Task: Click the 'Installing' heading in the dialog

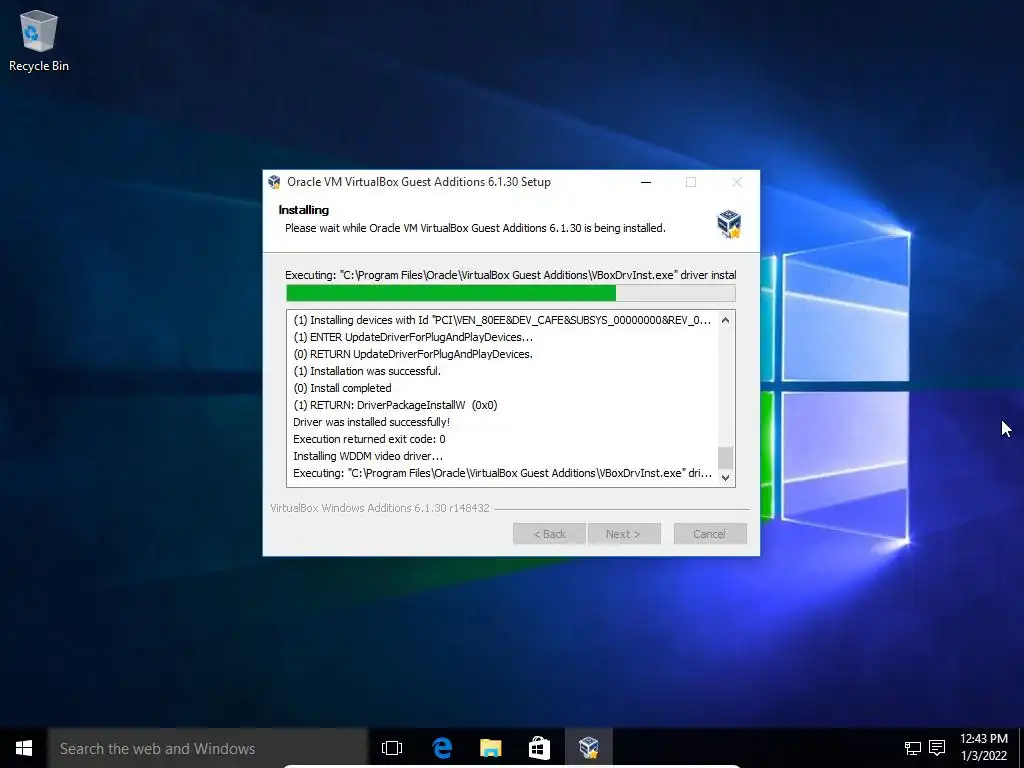Action: [x=304, y=210]
